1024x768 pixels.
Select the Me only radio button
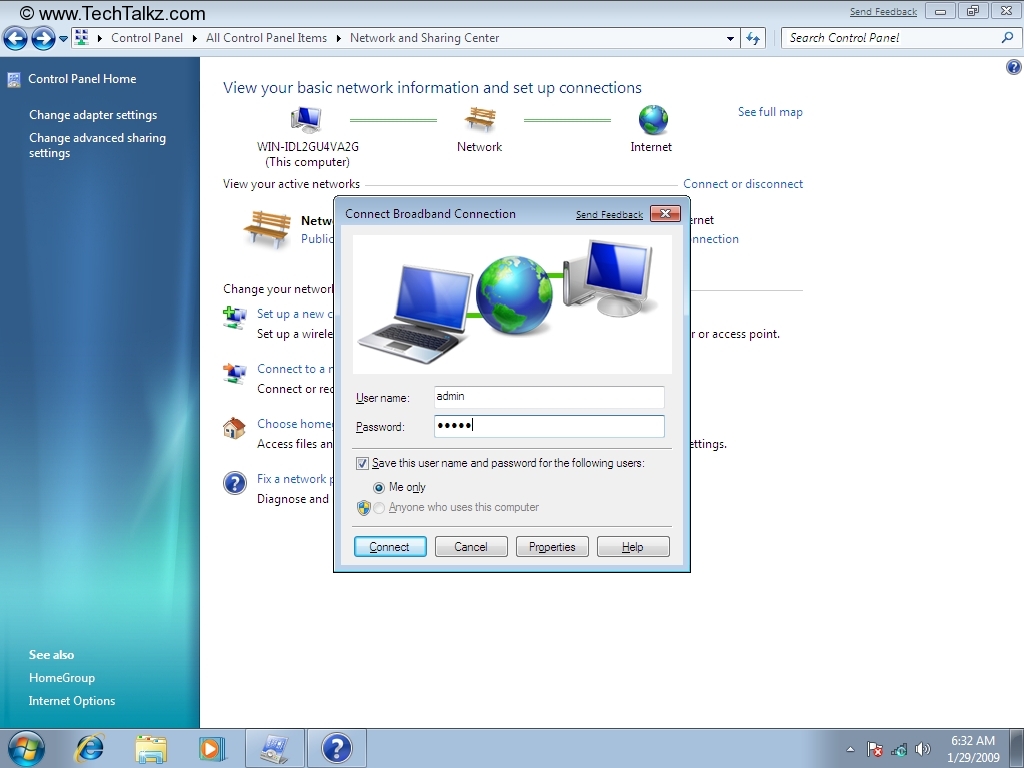tap(379, 488)
